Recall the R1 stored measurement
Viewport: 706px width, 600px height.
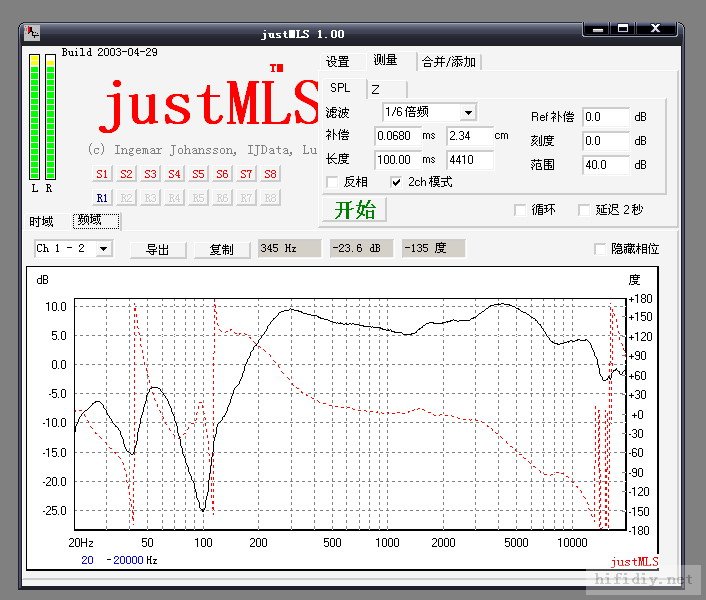102,198
